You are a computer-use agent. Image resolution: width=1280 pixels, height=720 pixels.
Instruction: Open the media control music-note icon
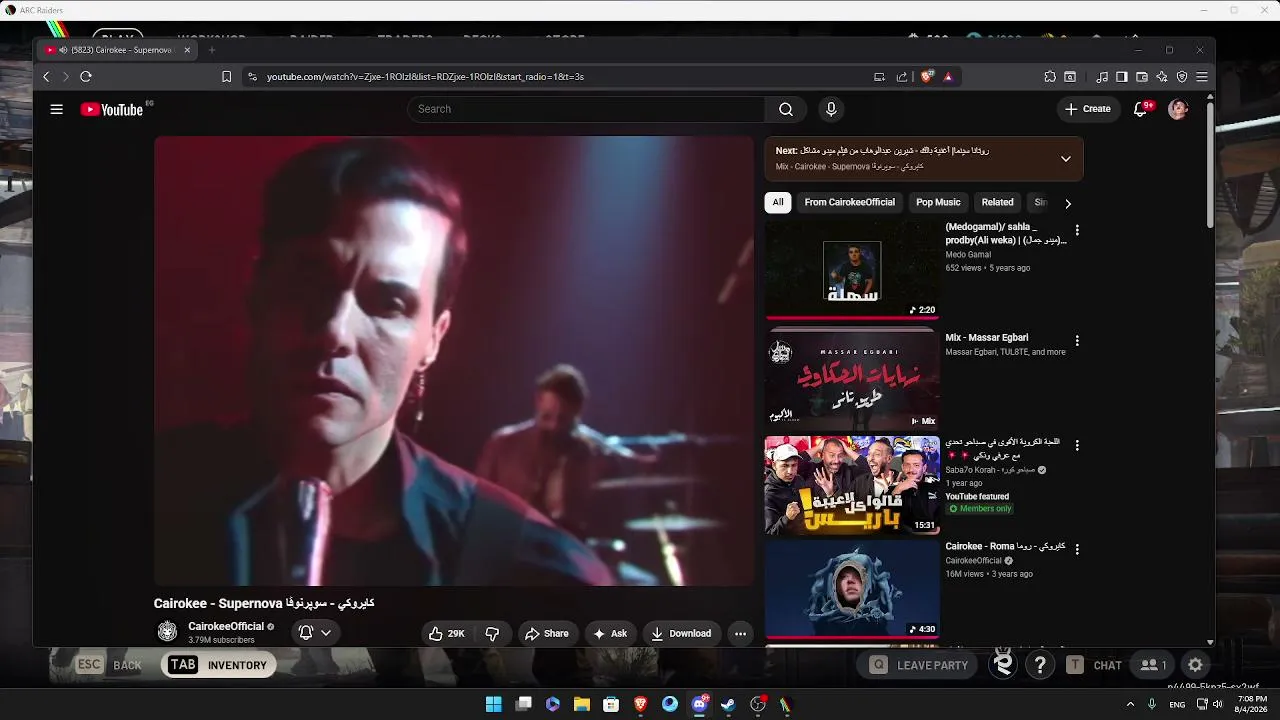tap(1102, 77)
